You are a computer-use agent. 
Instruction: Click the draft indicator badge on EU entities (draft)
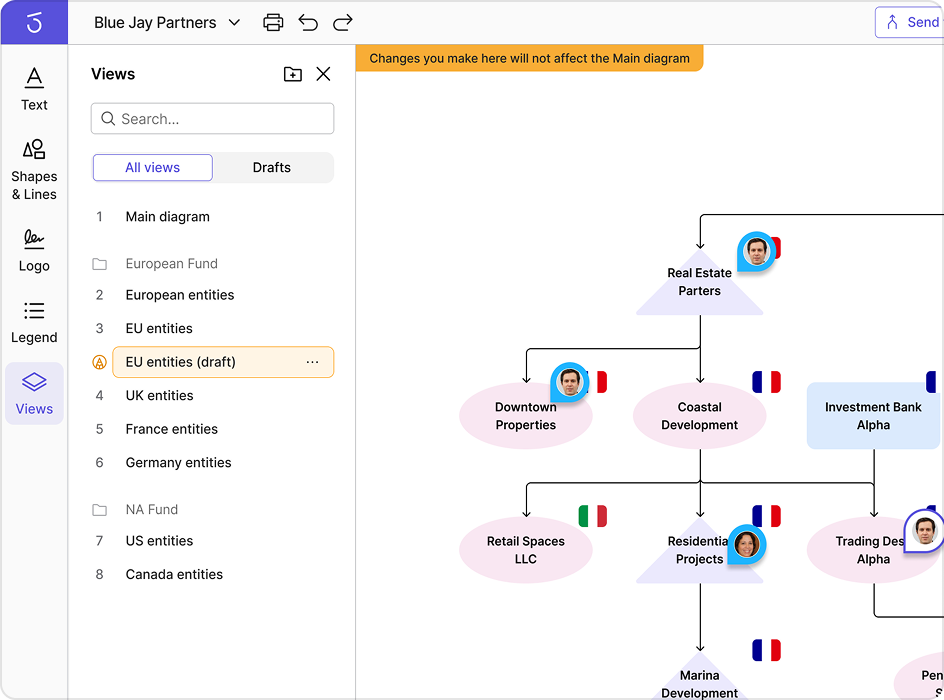[99, 362]
